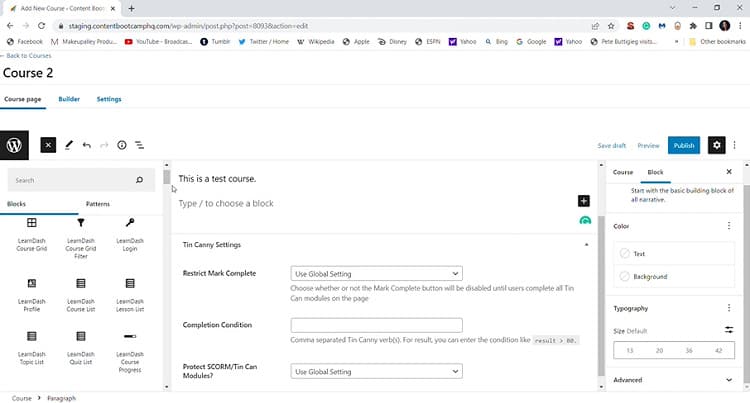This screenshot has width=750, height=403.
Task: Click the block search magnifier icon
Action: click(x=139, y=180)
